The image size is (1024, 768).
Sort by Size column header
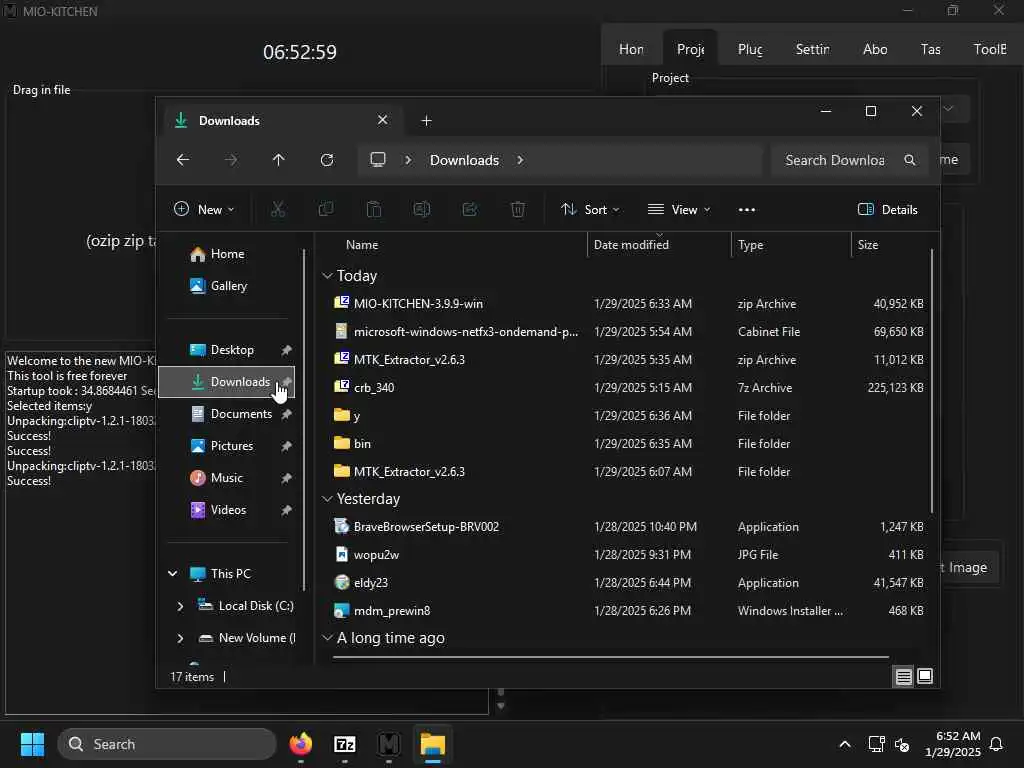[x=890, y=245]
